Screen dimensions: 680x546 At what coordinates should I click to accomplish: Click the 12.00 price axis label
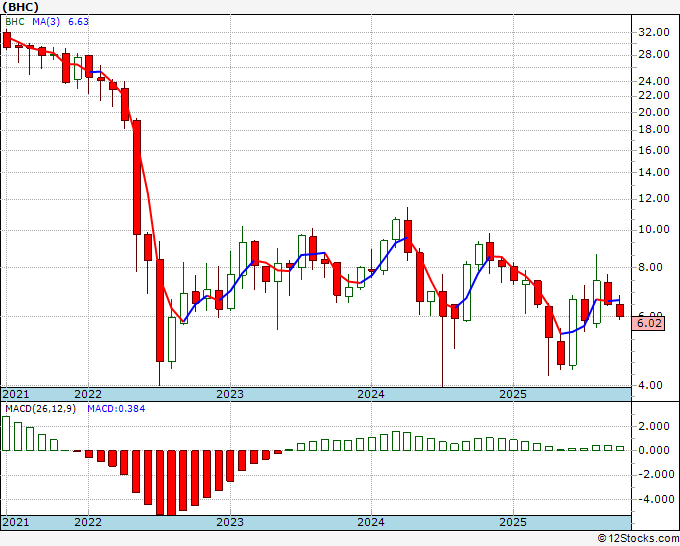coord(654,198)
